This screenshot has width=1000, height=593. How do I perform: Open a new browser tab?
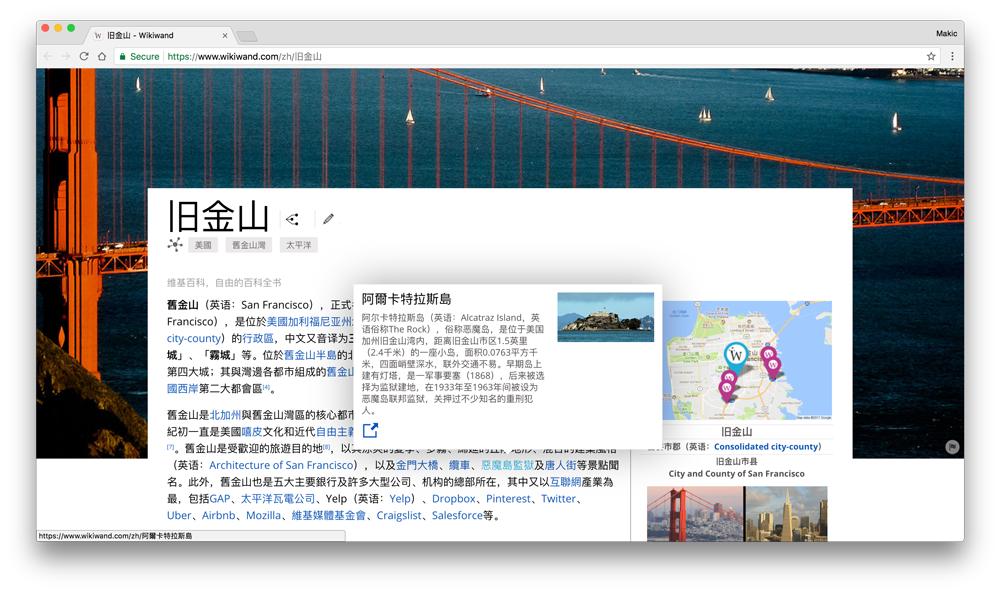point(247,36)
